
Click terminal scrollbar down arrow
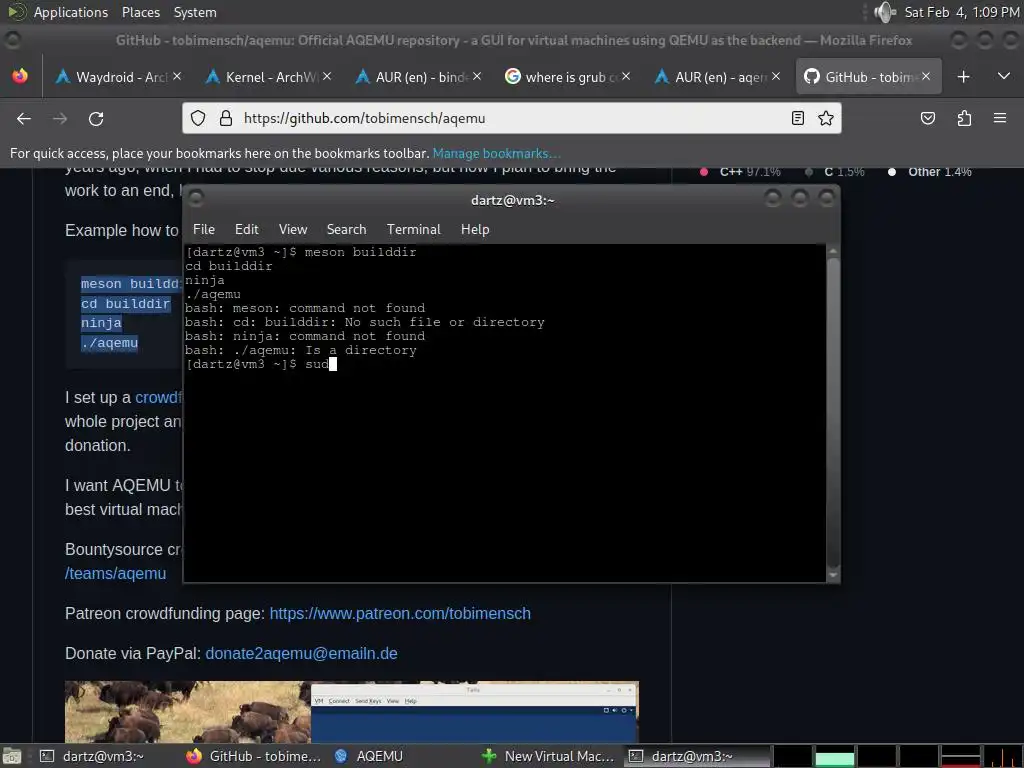833,575
